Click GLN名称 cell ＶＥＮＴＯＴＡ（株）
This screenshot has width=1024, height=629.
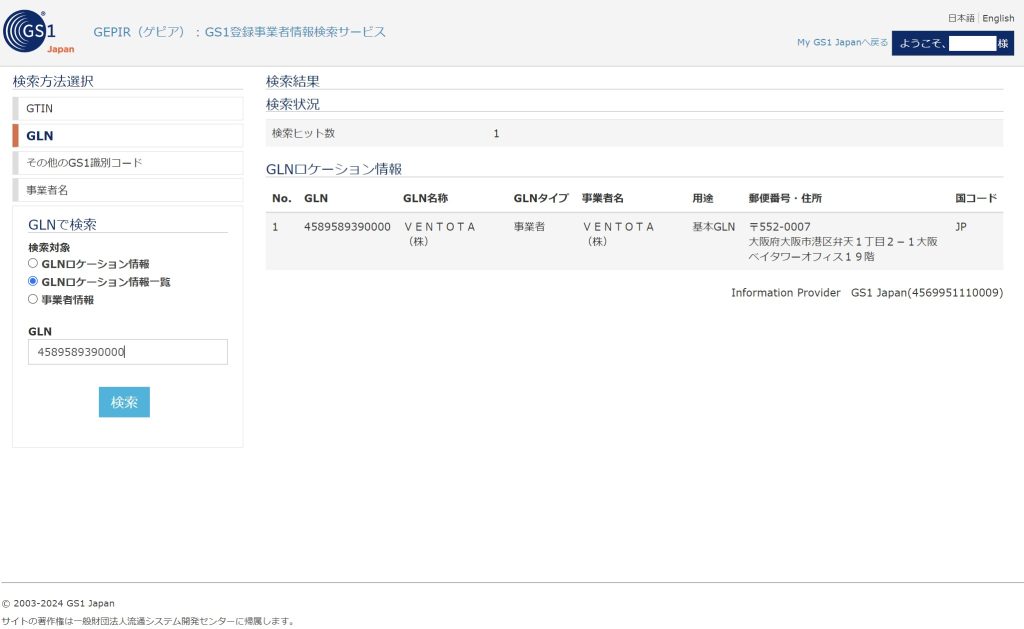point(440,234)
